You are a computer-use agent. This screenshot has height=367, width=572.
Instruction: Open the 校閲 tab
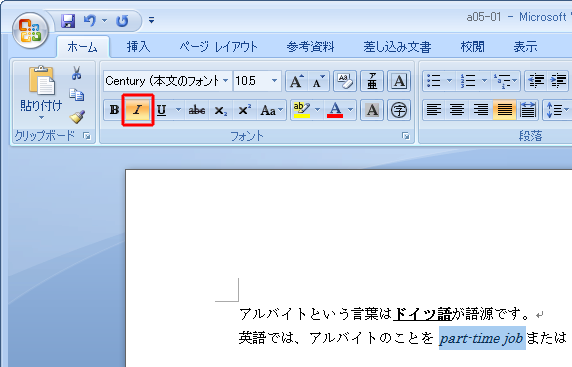coord(472,47)
